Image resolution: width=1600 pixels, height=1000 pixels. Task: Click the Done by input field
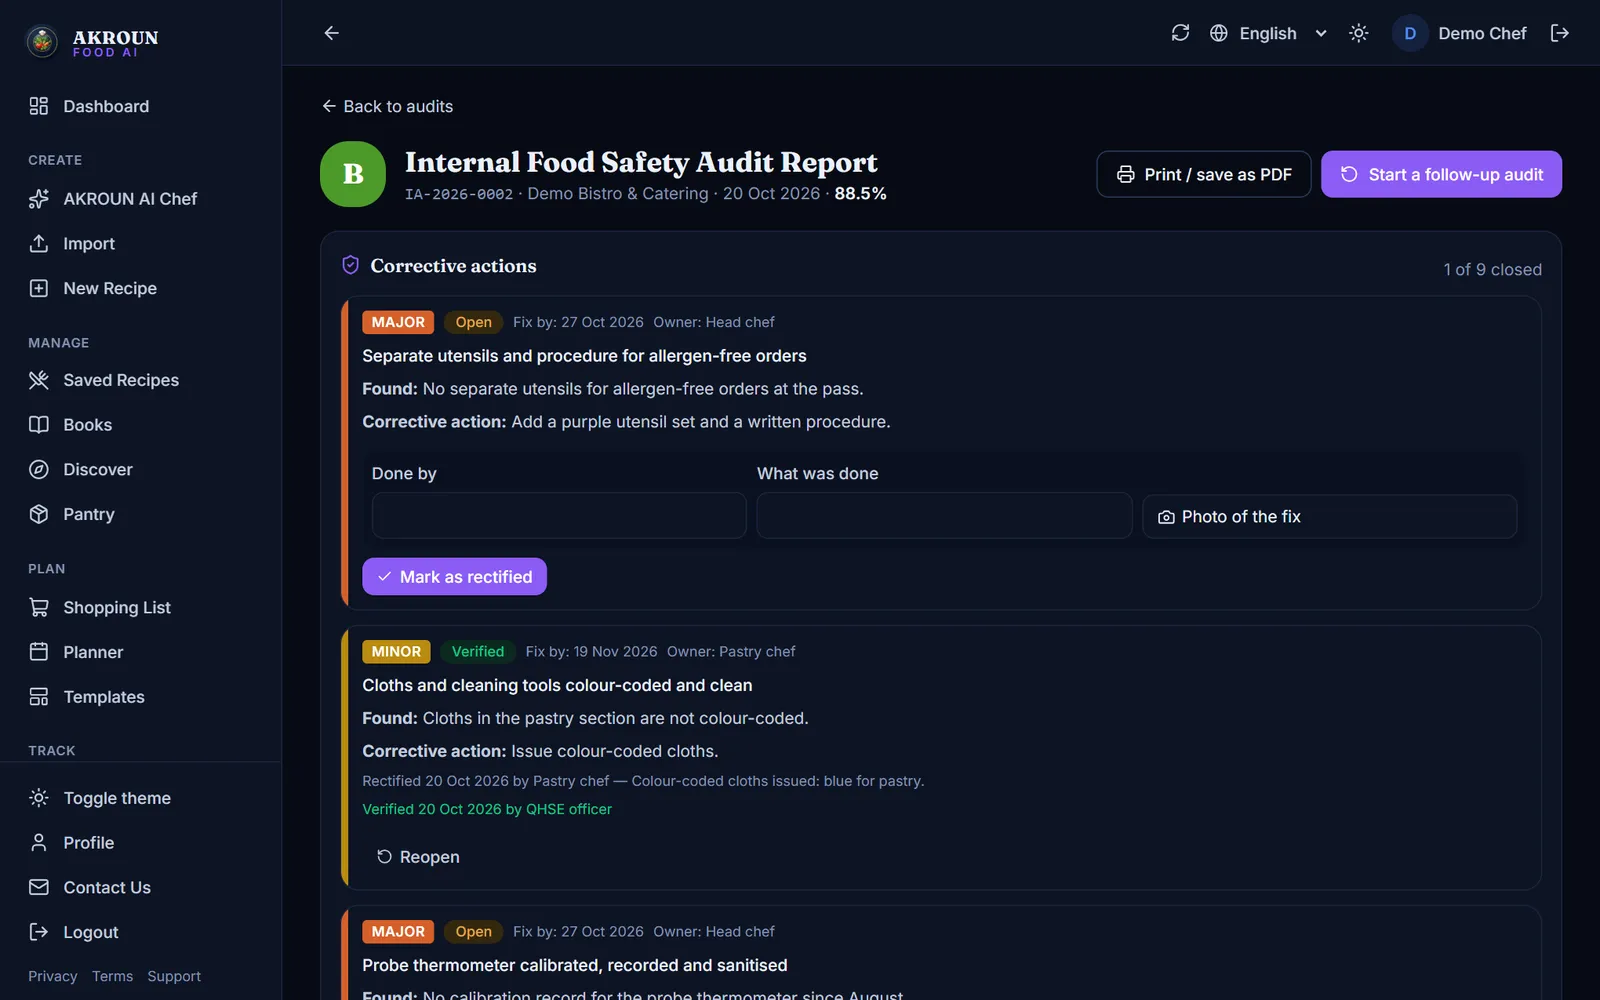pos(559,516)
